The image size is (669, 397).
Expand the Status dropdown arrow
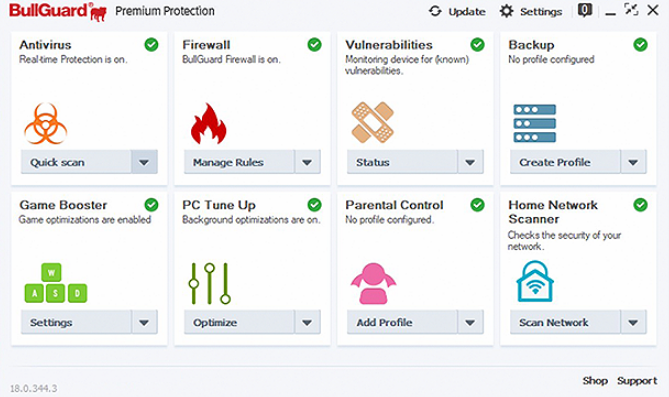(x=470, y=162)
